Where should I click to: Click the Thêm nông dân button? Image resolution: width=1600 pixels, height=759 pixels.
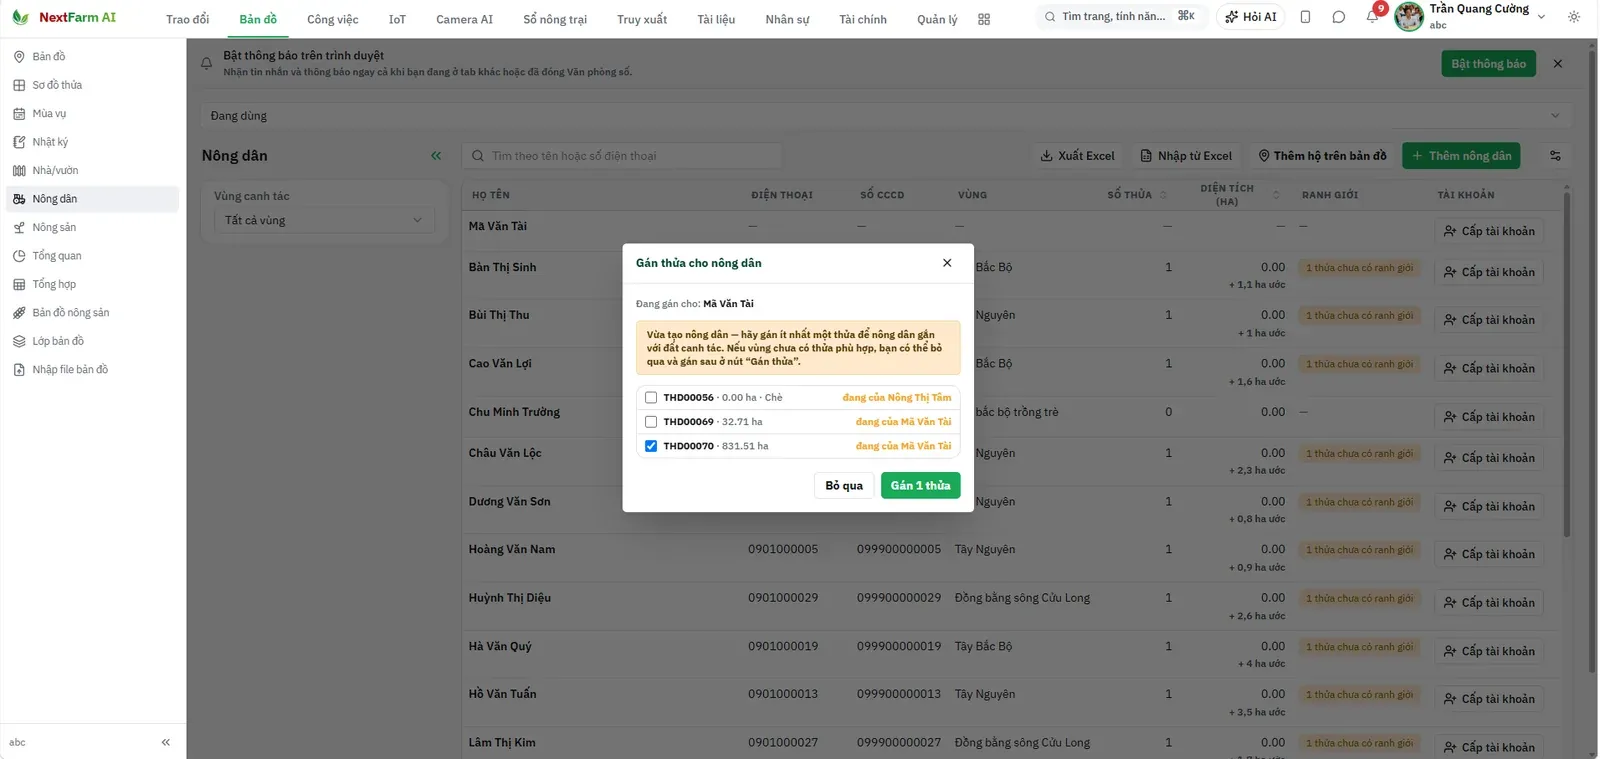(1461, 156)
